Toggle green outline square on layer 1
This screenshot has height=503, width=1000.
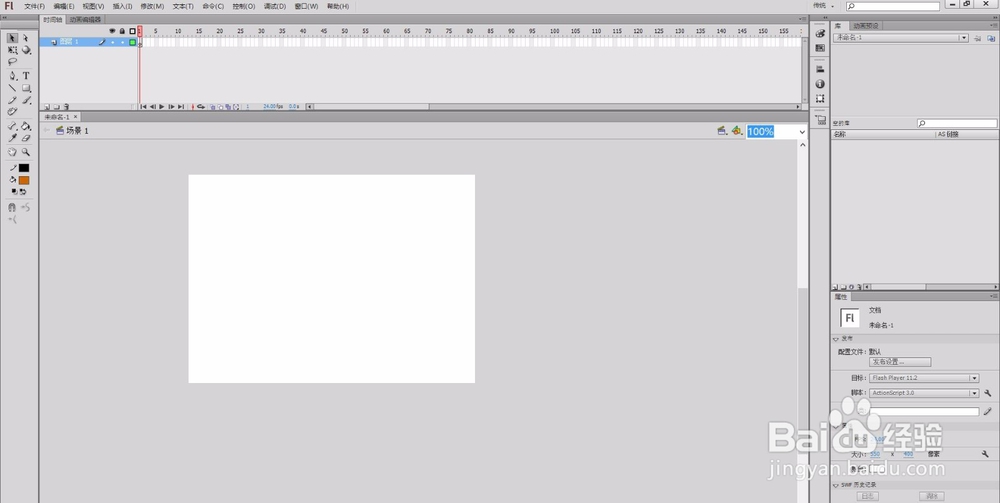[132, 42]
